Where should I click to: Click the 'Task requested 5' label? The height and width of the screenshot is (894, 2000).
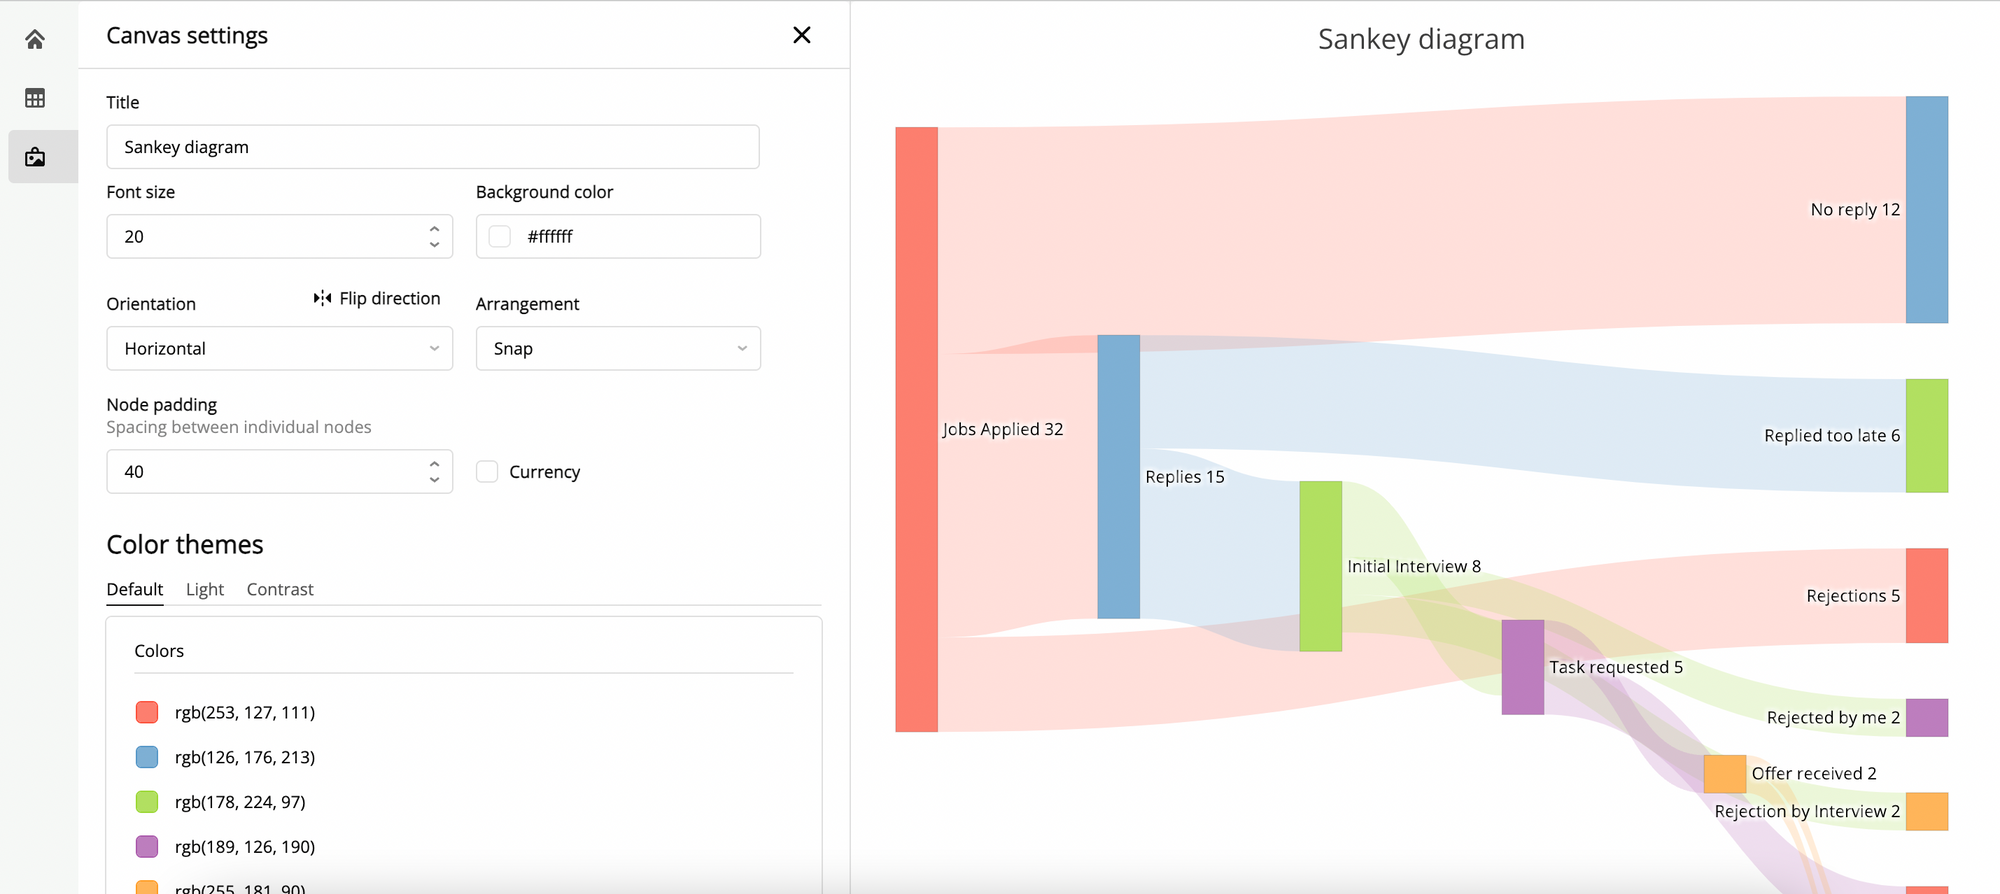[x=1616, y=667]
